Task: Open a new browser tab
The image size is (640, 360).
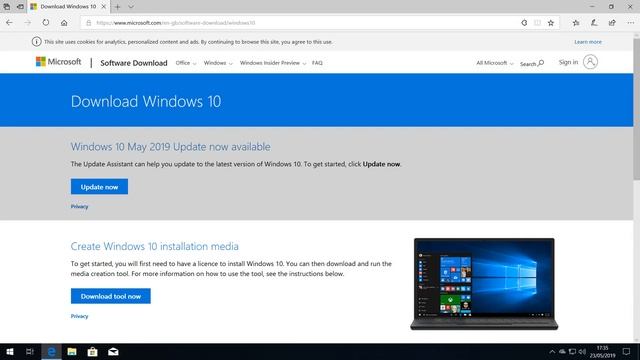Action: click(x=118, y=7)
